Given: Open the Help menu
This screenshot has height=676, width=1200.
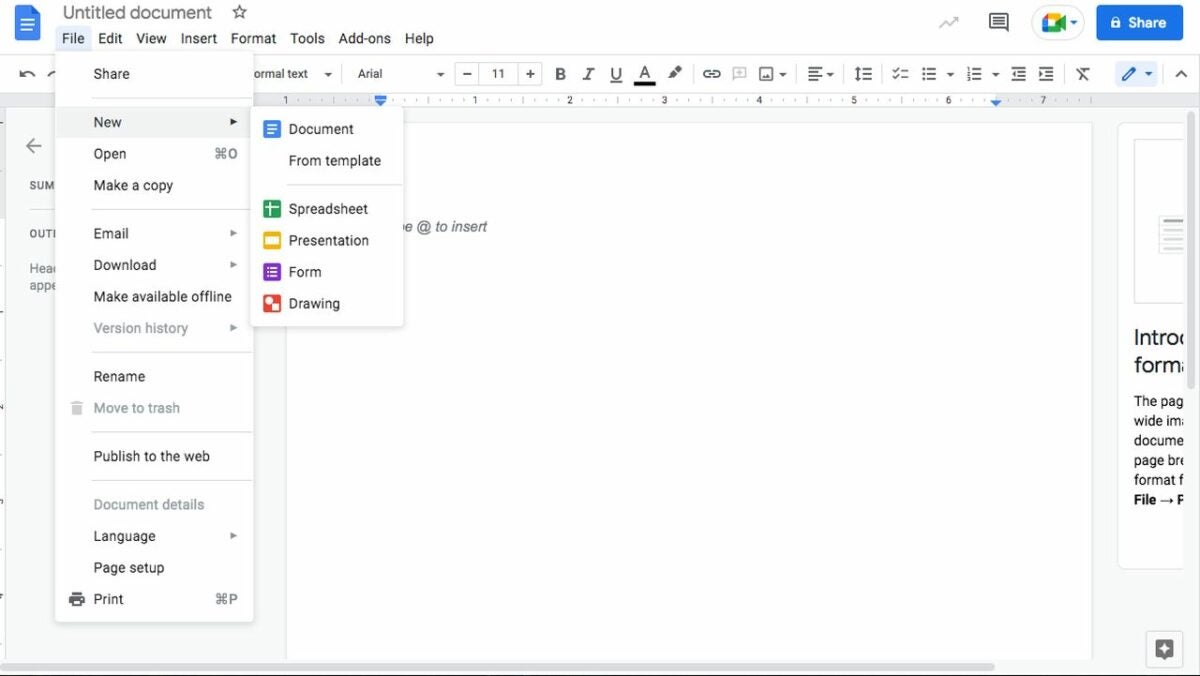Looking at the screenshot, I should [419, 38].
